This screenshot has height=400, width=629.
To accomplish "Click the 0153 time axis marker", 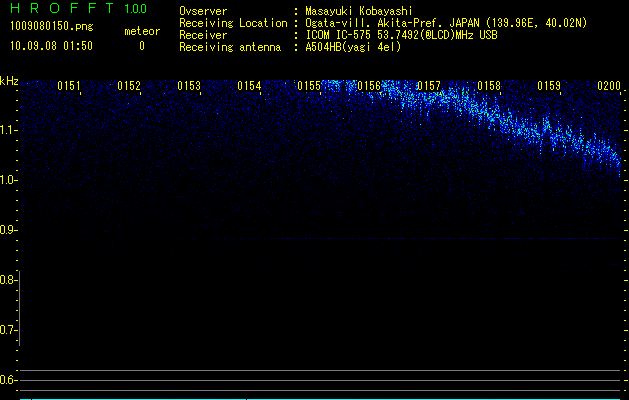I will (x=189, y=86).
